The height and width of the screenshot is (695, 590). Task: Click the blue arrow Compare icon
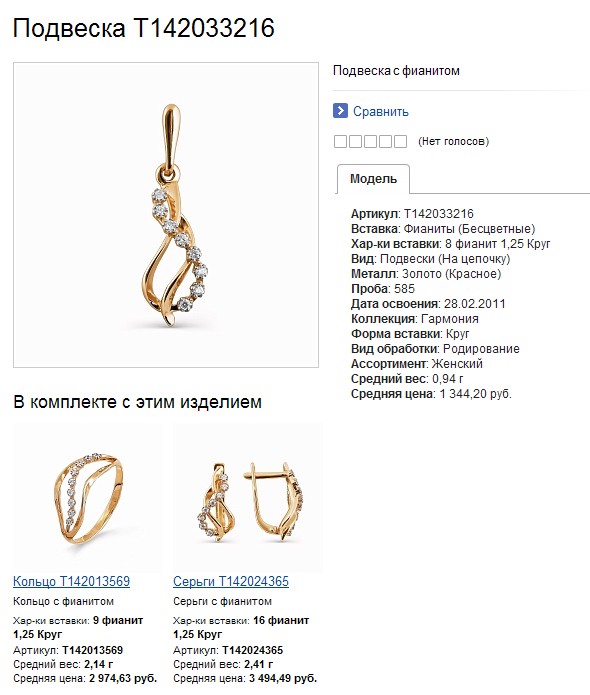coord(340,110)
